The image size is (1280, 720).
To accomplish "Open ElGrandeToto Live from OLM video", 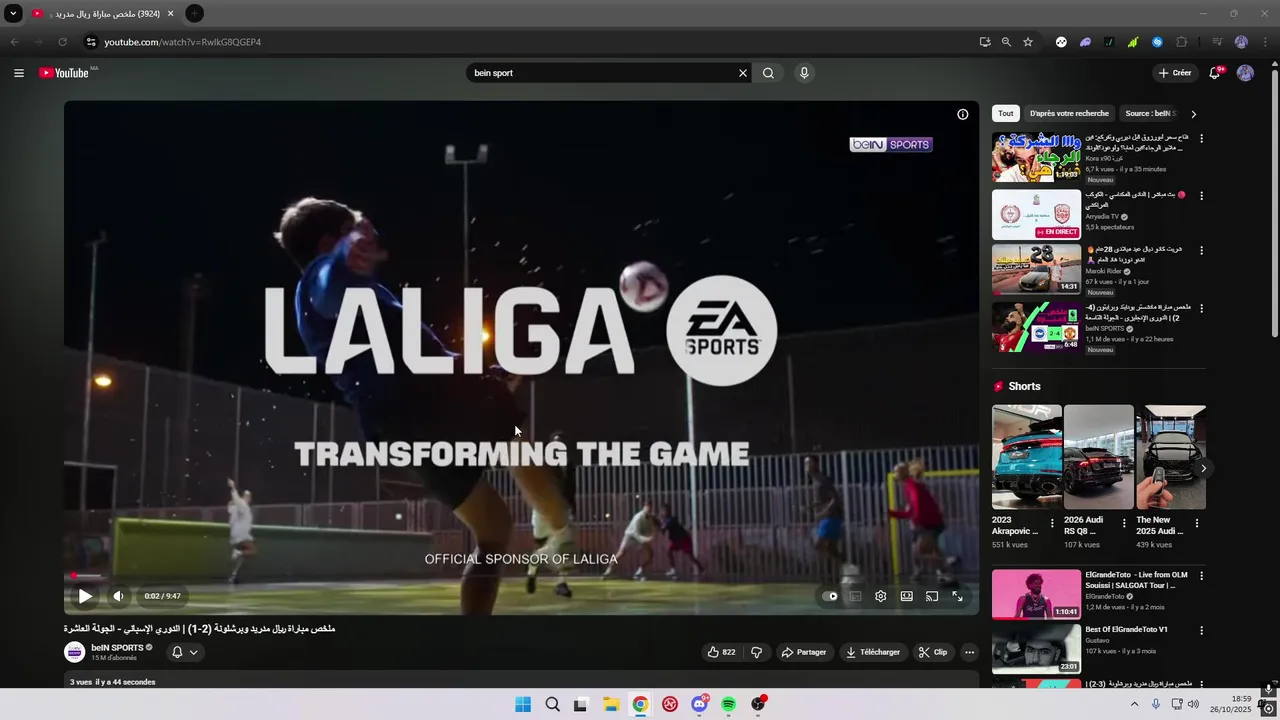I will point(1036,594).
